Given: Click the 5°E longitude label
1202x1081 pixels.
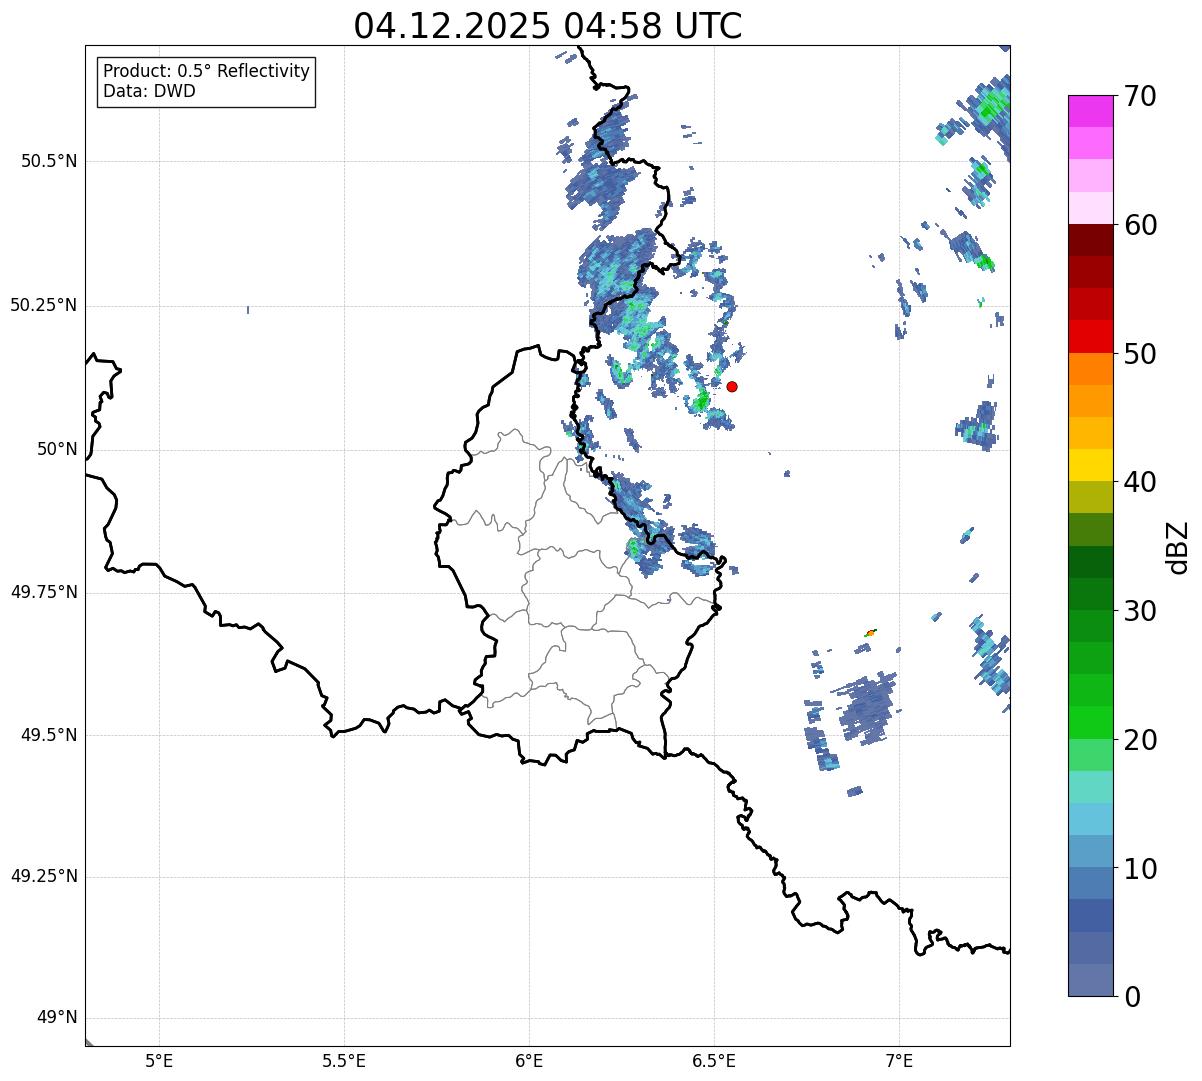Looking at the screenshot, I should (x=159, y=1061).
